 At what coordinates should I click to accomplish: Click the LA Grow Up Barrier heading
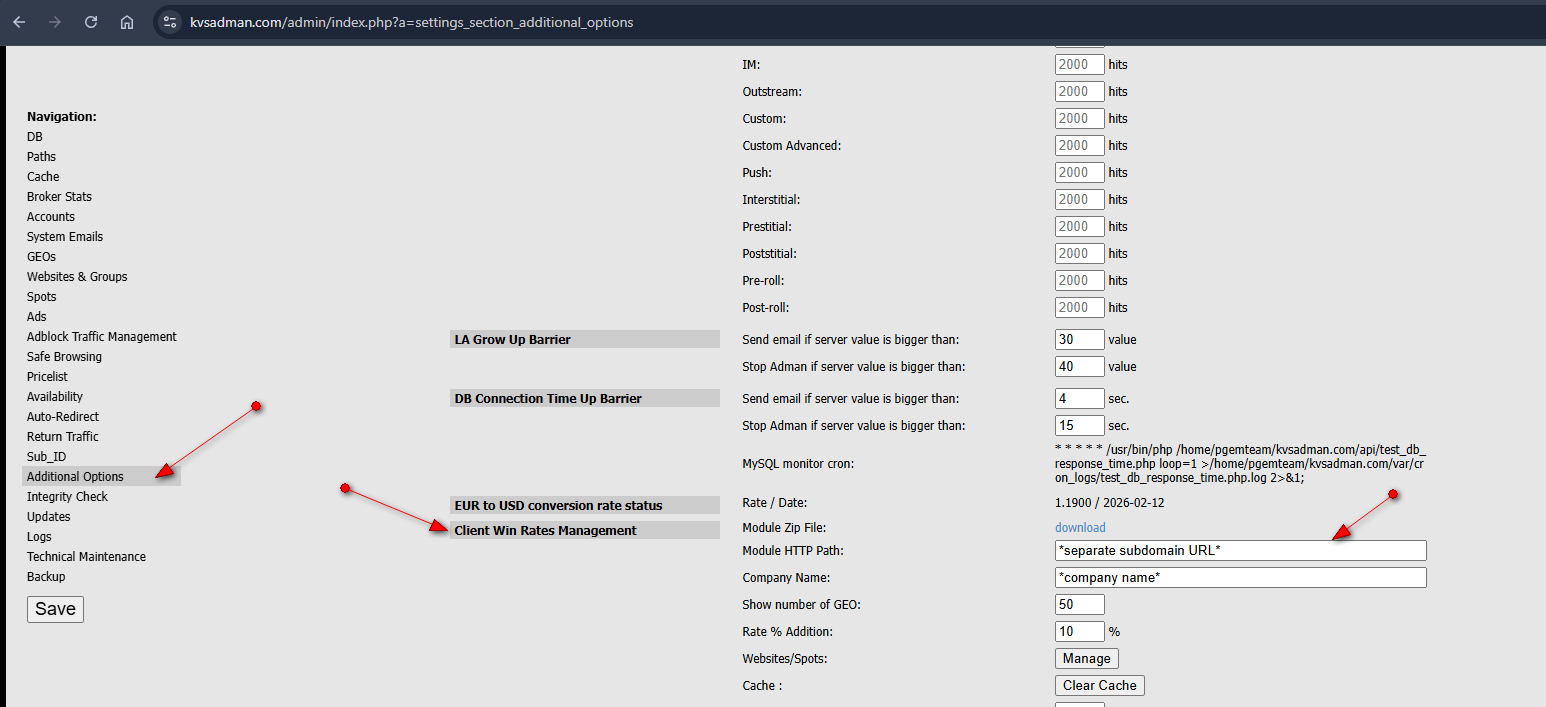click(x=585, y=339)
